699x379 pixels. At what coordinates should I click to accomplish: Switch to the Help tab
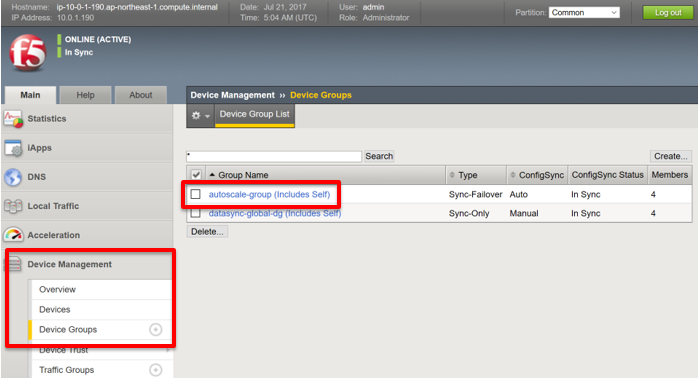pyautogui.click(x=85, y=95)
